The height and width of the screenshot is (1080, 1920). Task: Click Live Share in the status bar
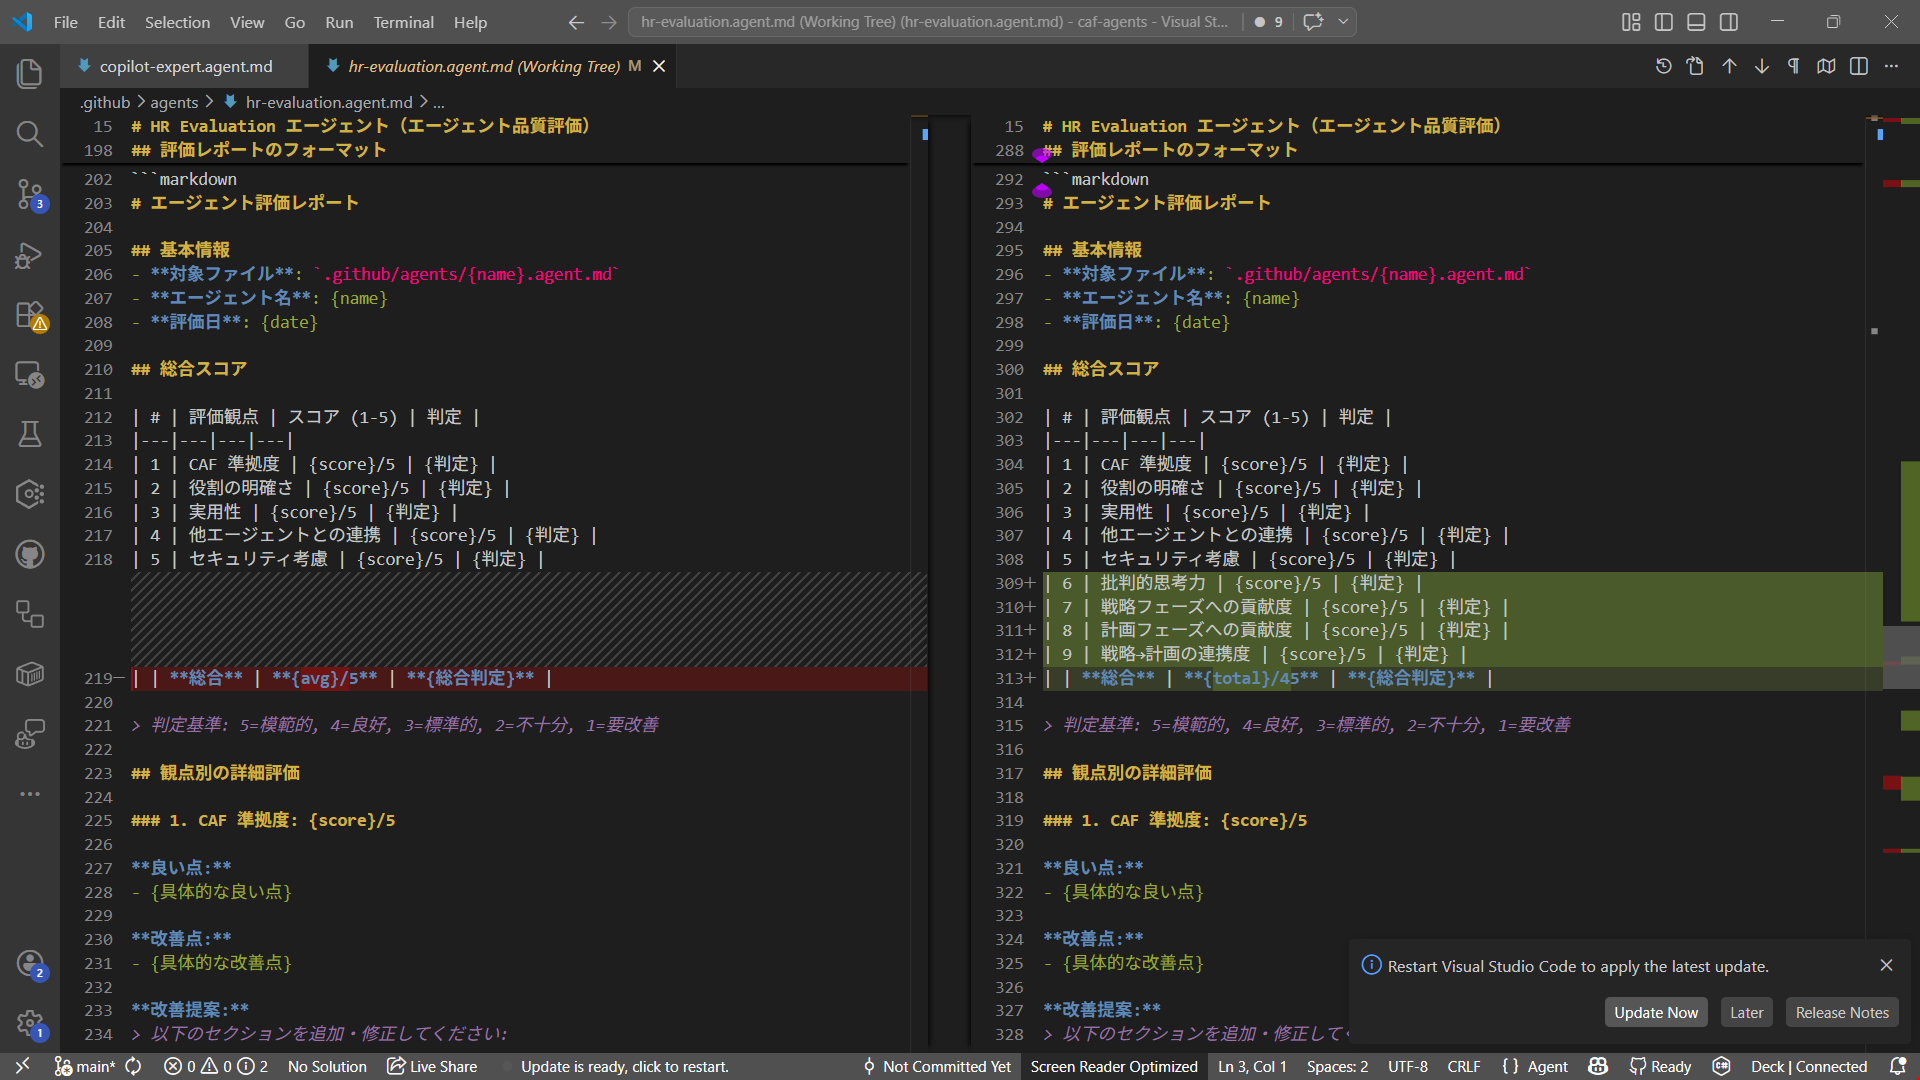tap(432, 1067)
